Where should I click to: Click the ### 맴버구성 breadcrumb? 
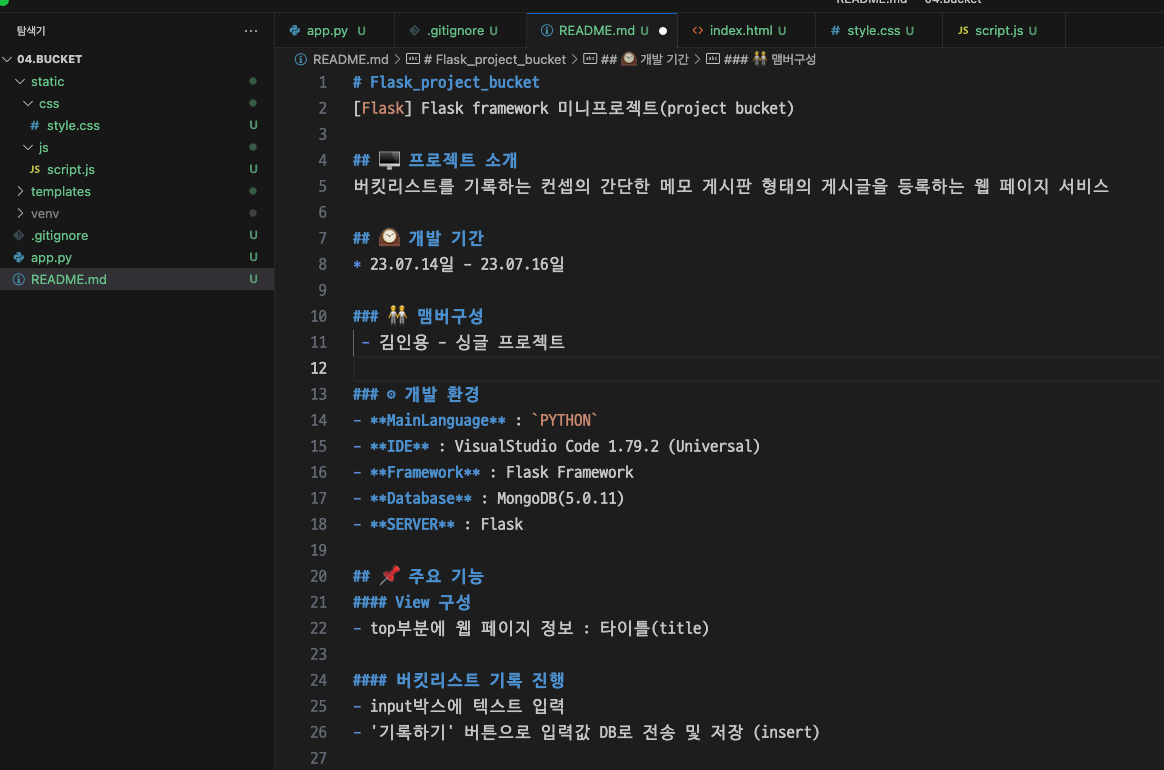point(769,59)
